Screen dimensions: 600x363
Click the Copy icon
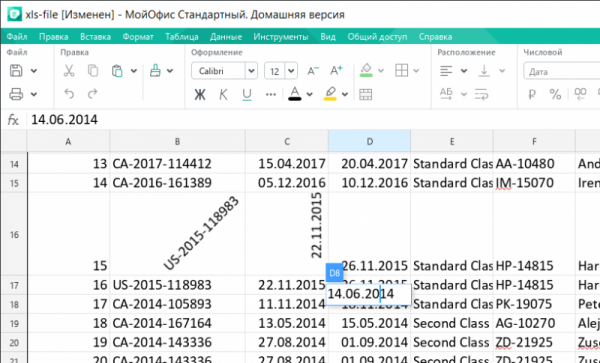pyautogui.click(x=93, y=71)
